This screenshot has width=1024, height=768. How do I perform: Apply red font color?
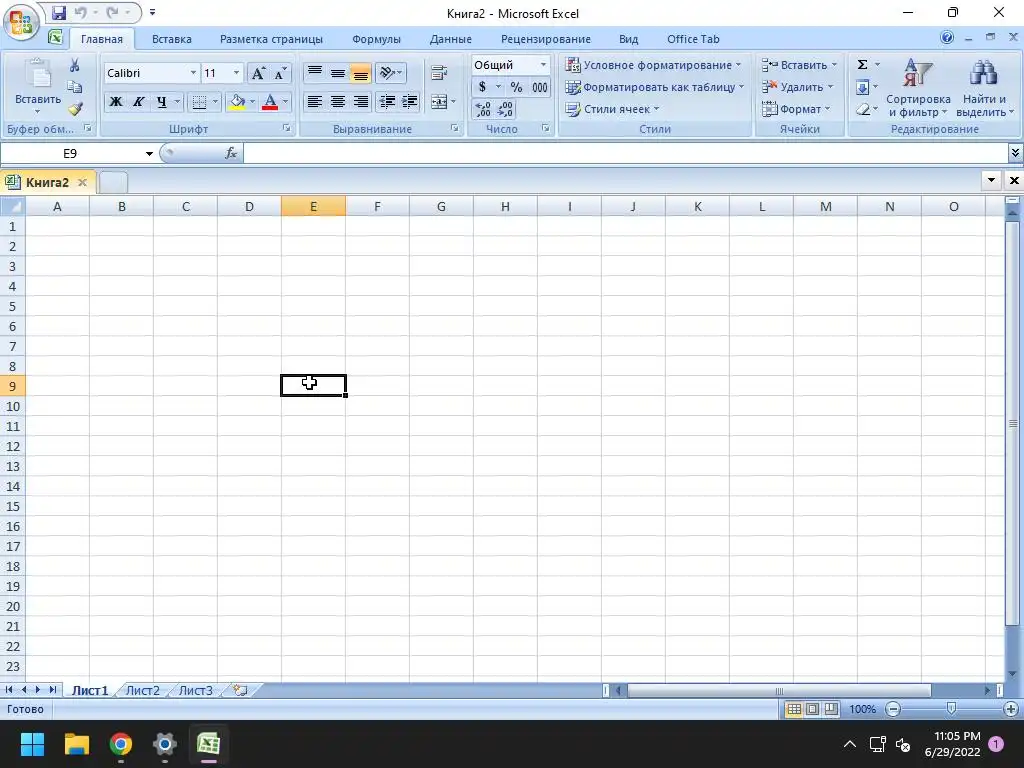click(x=270, y=101)
